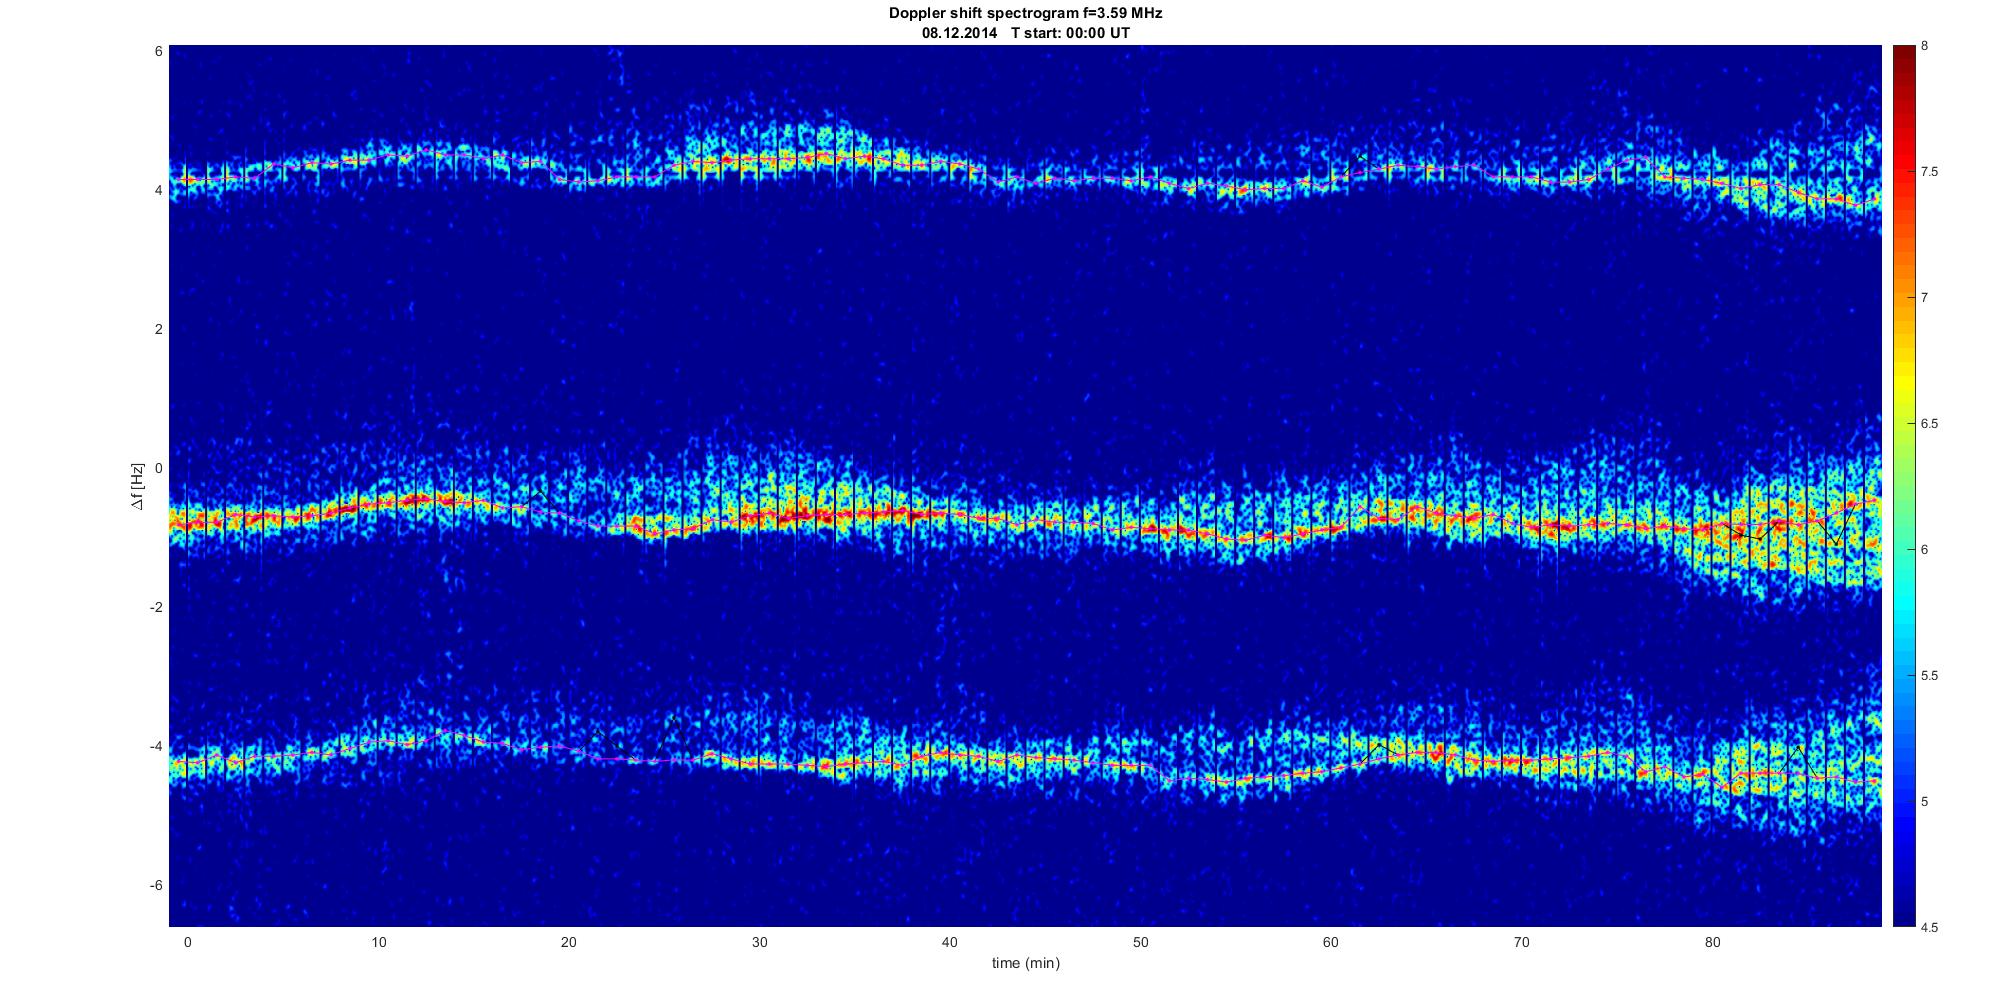Click the x-axis tick label '20'
2000x995 pixels.
[x=568, y=942]
